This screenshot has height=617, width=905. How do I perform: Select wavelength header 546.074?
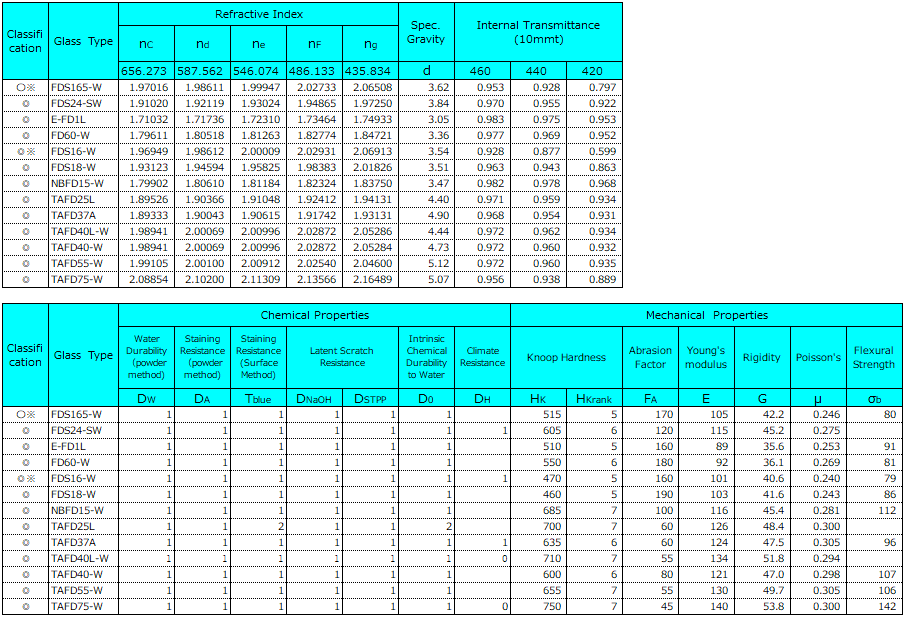(258, 70)
